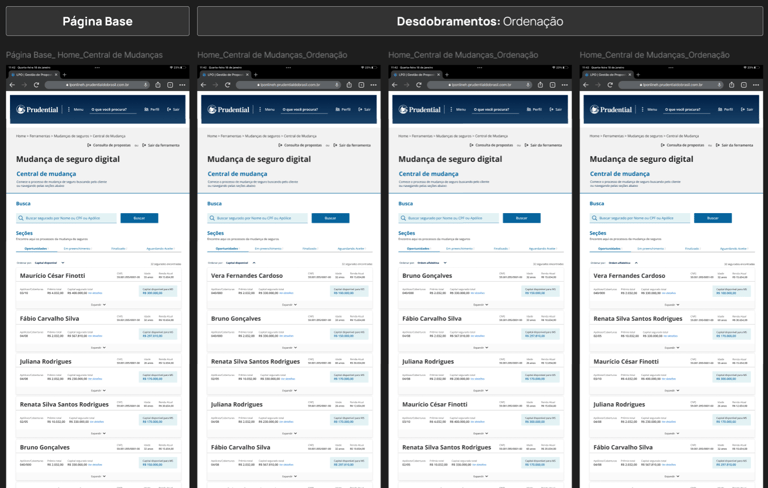Click capital disponível box in Maurício card, Página Base

[158, 291]
